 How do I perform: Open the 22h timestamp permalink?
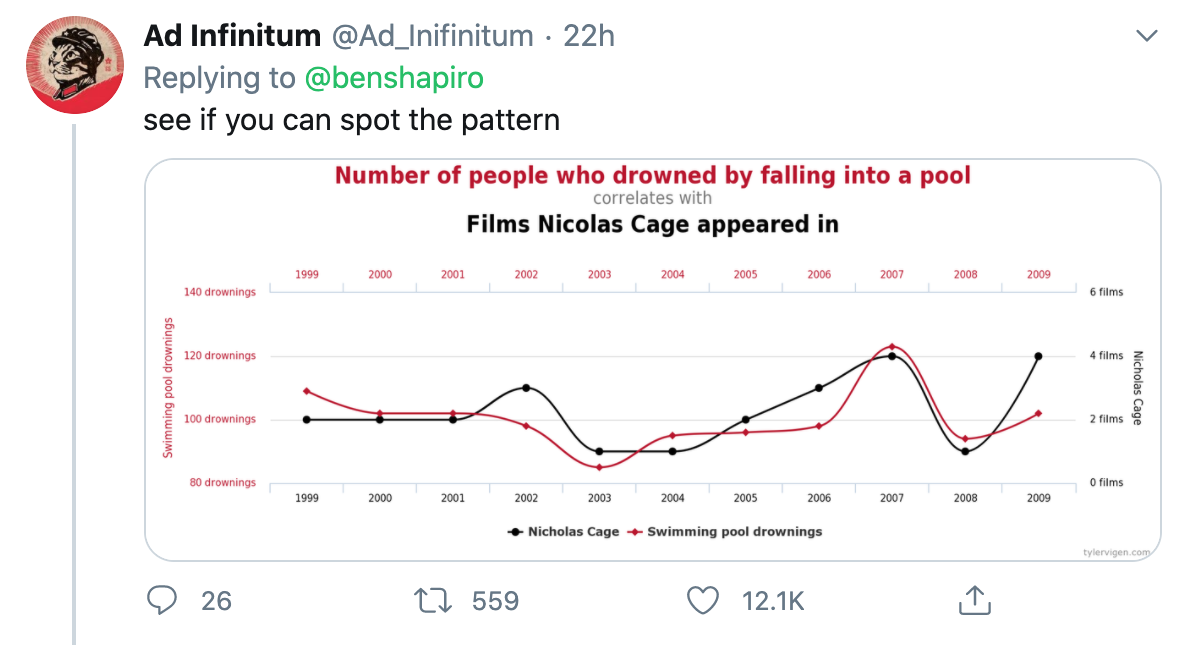pyautogui.click(x=589, y=36)
